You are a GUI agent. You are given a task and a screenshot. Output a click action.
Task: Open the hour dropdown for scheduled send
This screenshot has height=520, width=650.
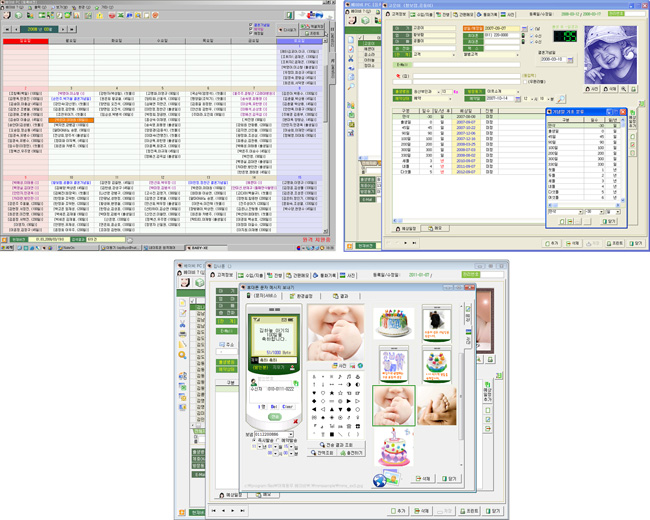(x=276, y=454)
